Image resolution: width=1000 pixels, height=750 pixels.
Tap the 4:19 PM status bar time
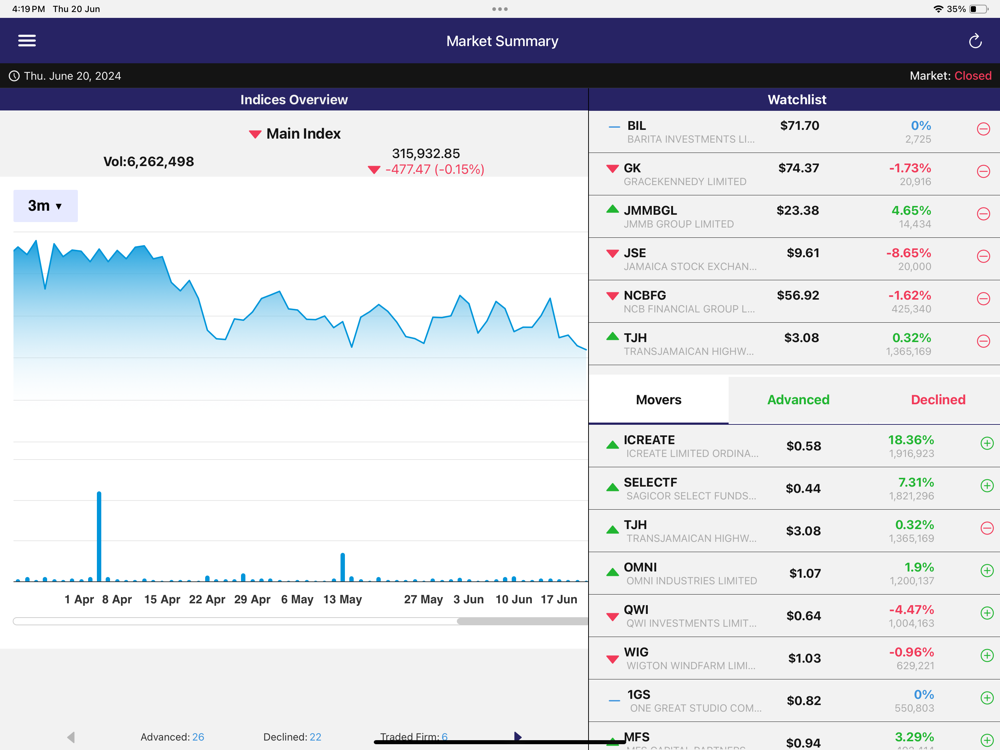click(28, 9)
